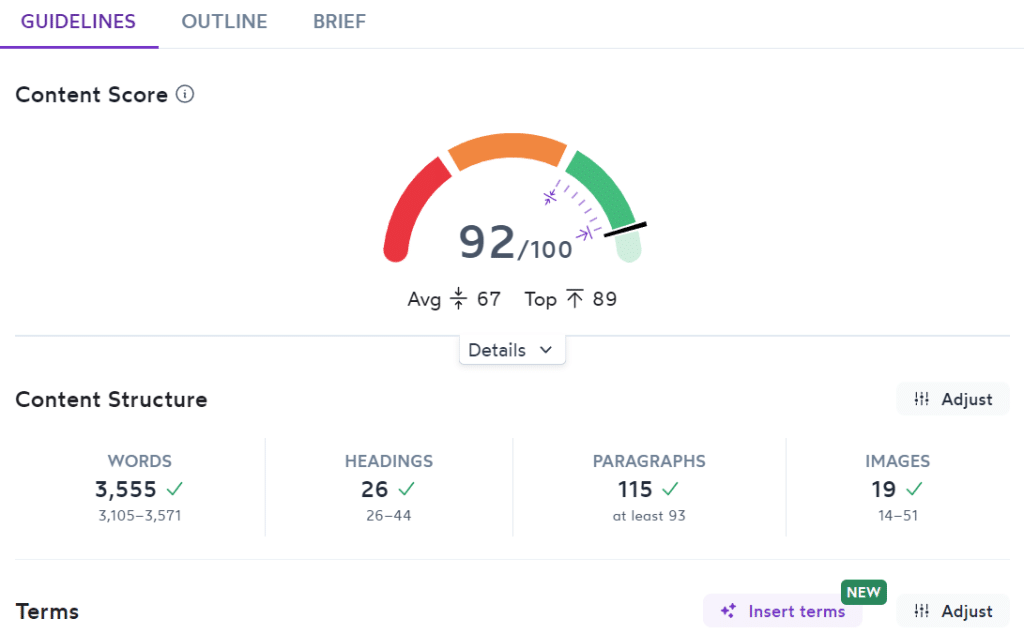Open the Details dropdown
The width and height of the screenshot is (1024, 634).
click(512, 350)
